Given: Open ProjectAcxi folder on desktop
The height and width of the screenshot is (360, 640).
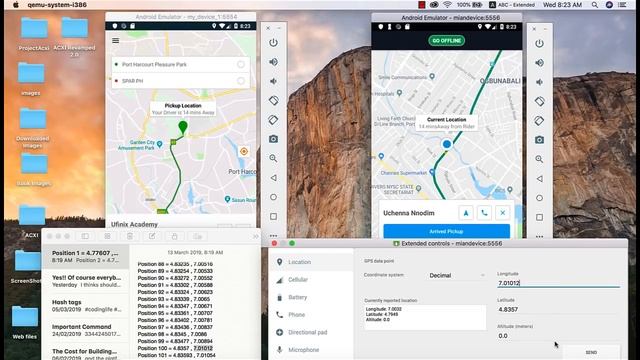Looking at the screenshot, I should [34, 34].
